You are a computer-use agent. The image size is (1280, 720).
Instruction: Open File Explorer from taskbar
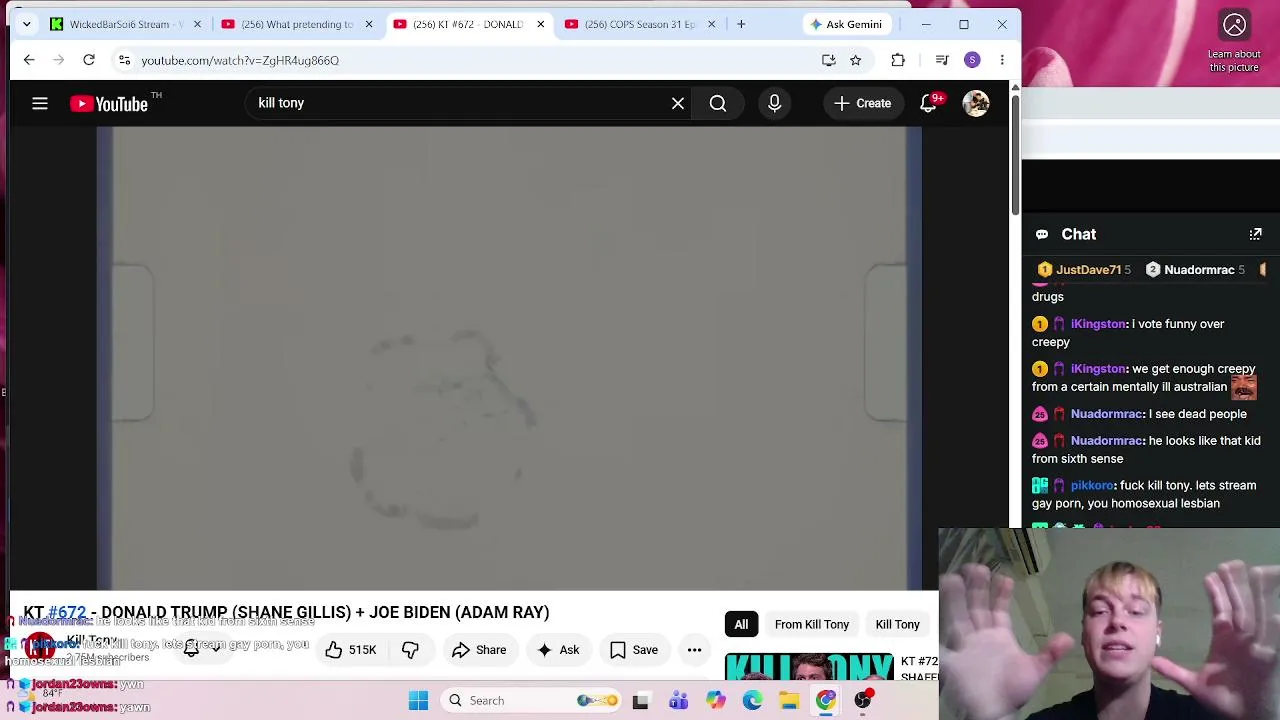point(789,700)
